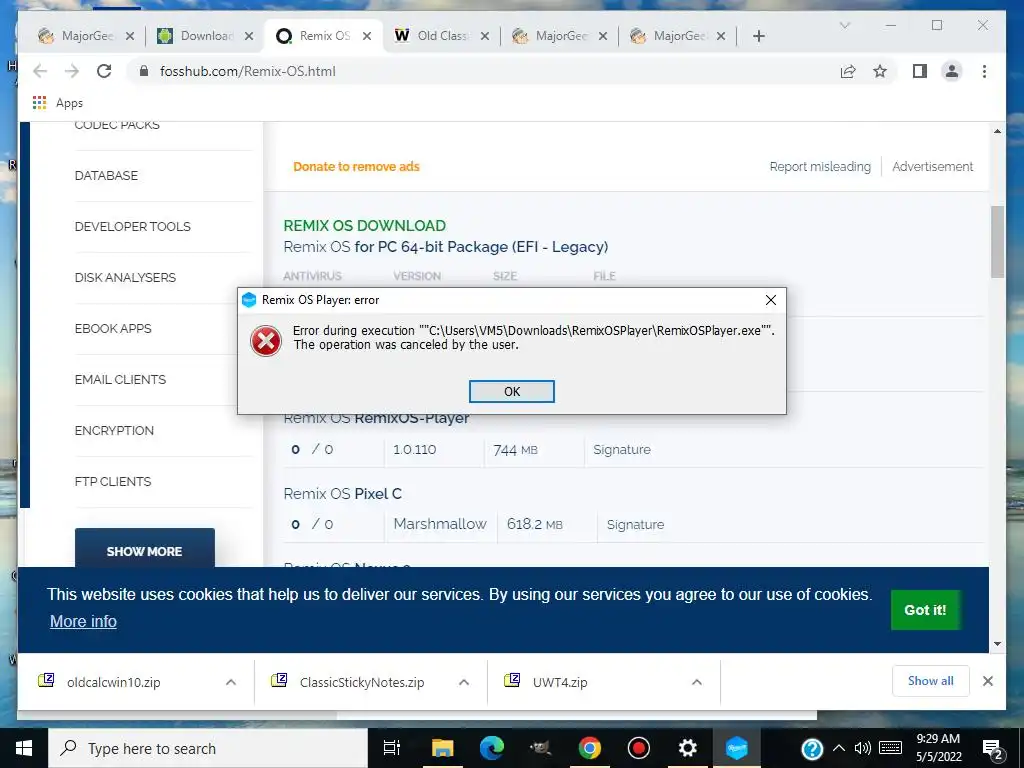1024x768 pixels.
Task: Bookmark this page with the star icon
Action: 880,71
